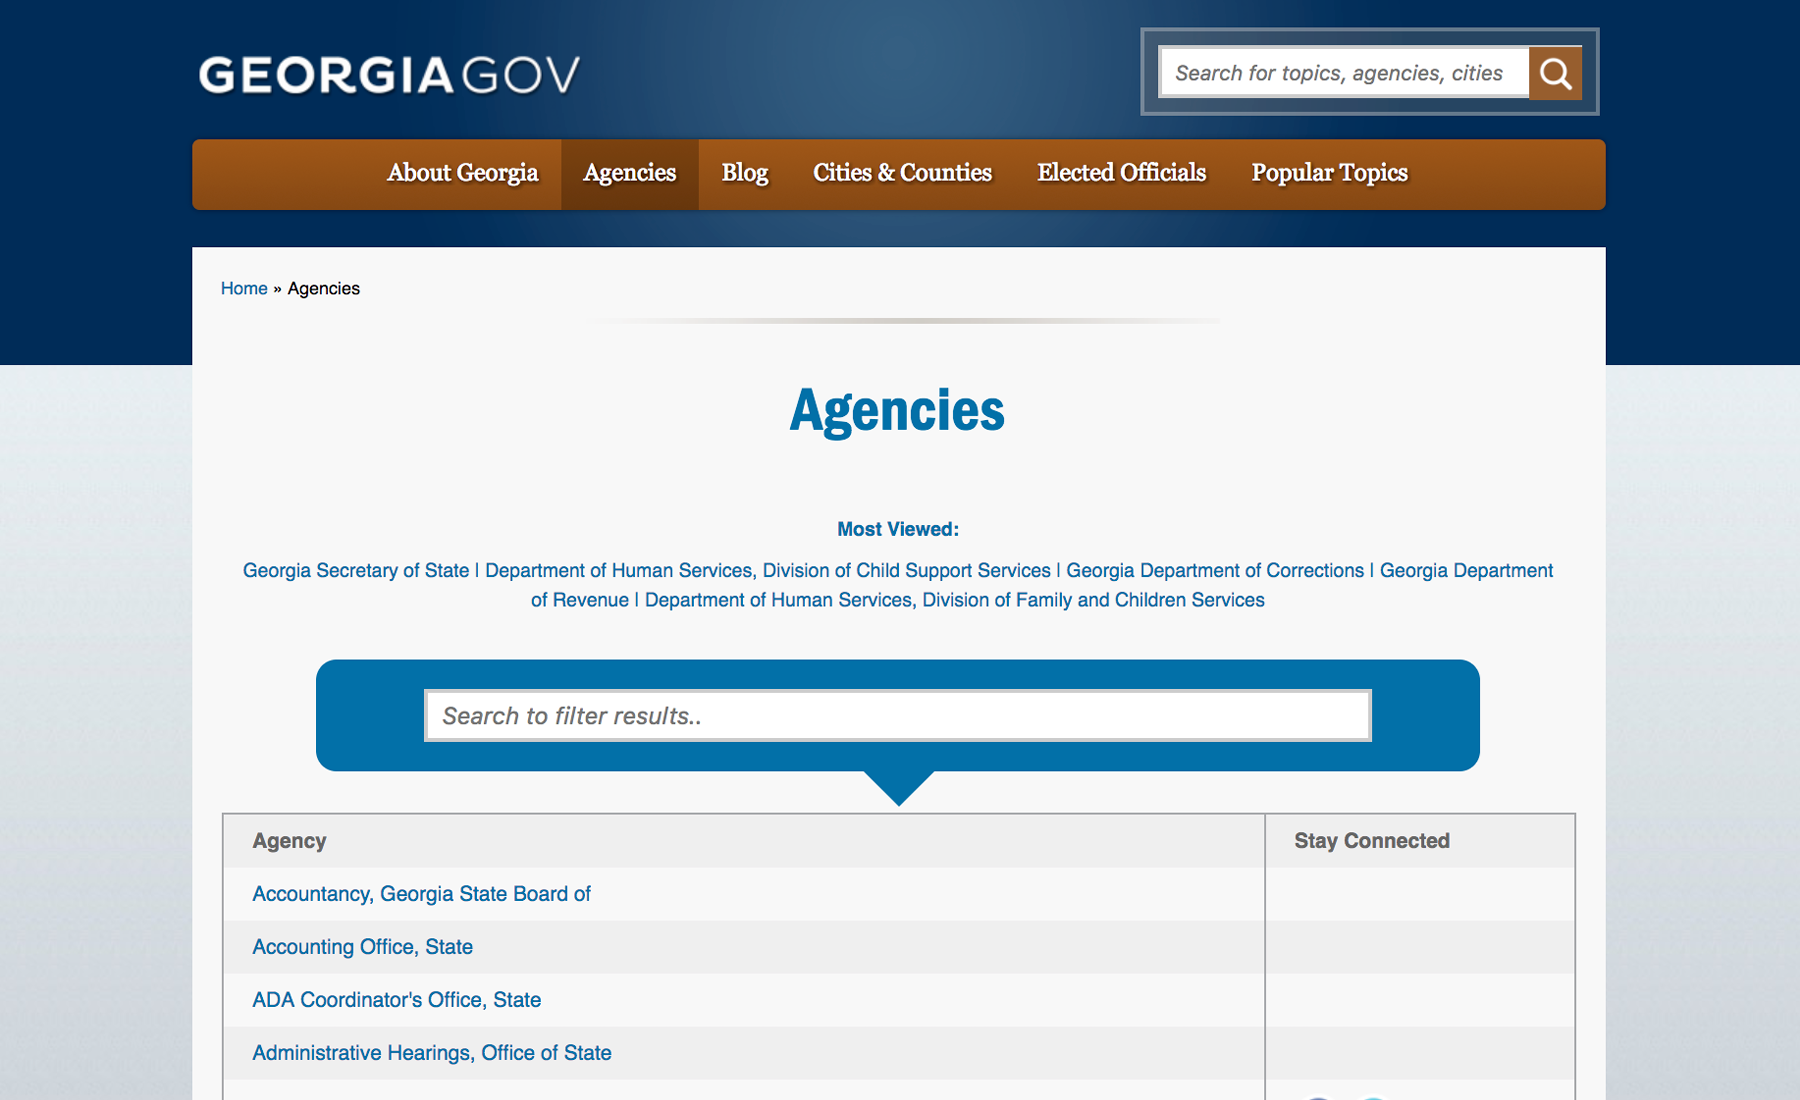View the Elected Officials page
The width and height of the screenshot is (1800, 1100).
(1121, 173)
